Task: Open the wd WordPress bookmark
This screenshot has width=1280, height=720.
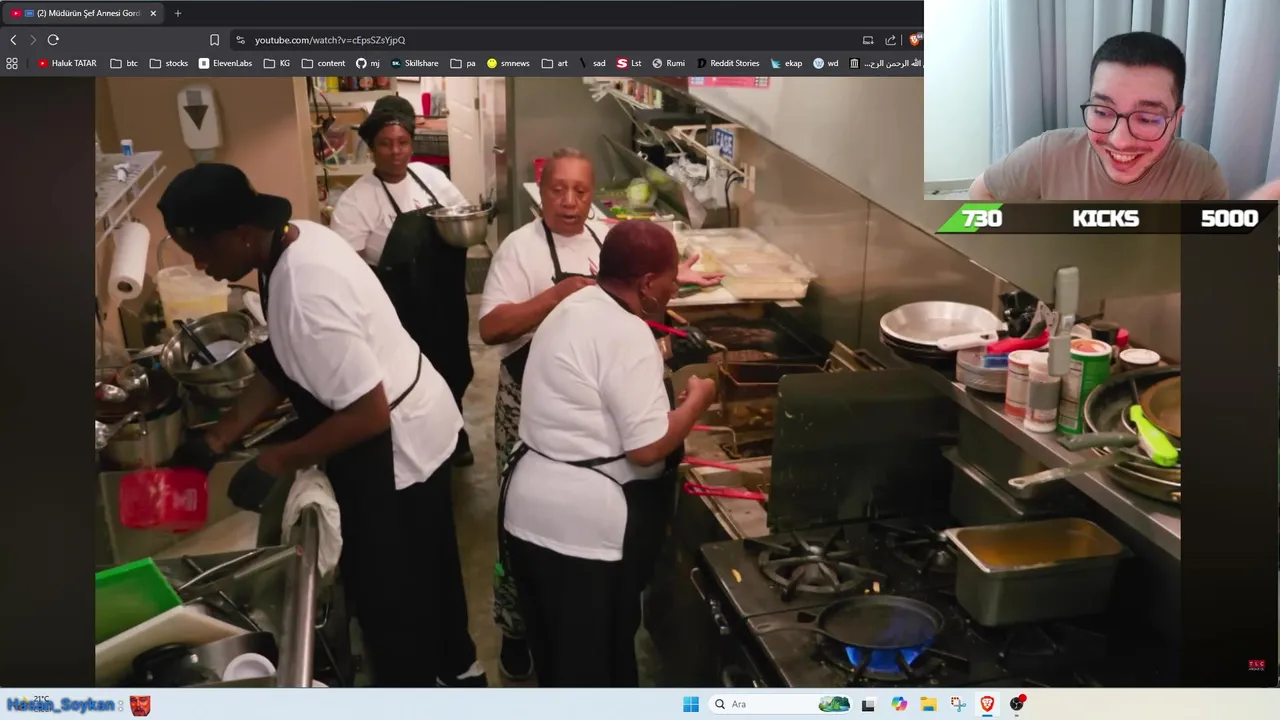Action: 826,63
